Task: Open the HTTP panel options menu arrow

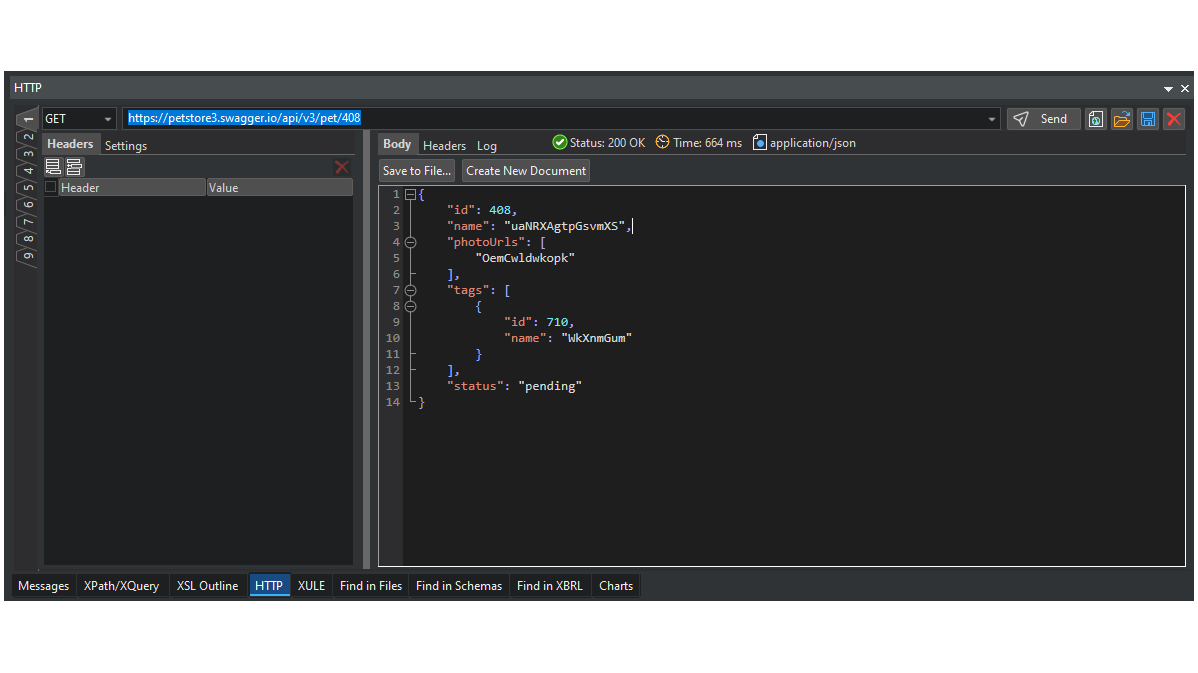Action: point(1168,89)
